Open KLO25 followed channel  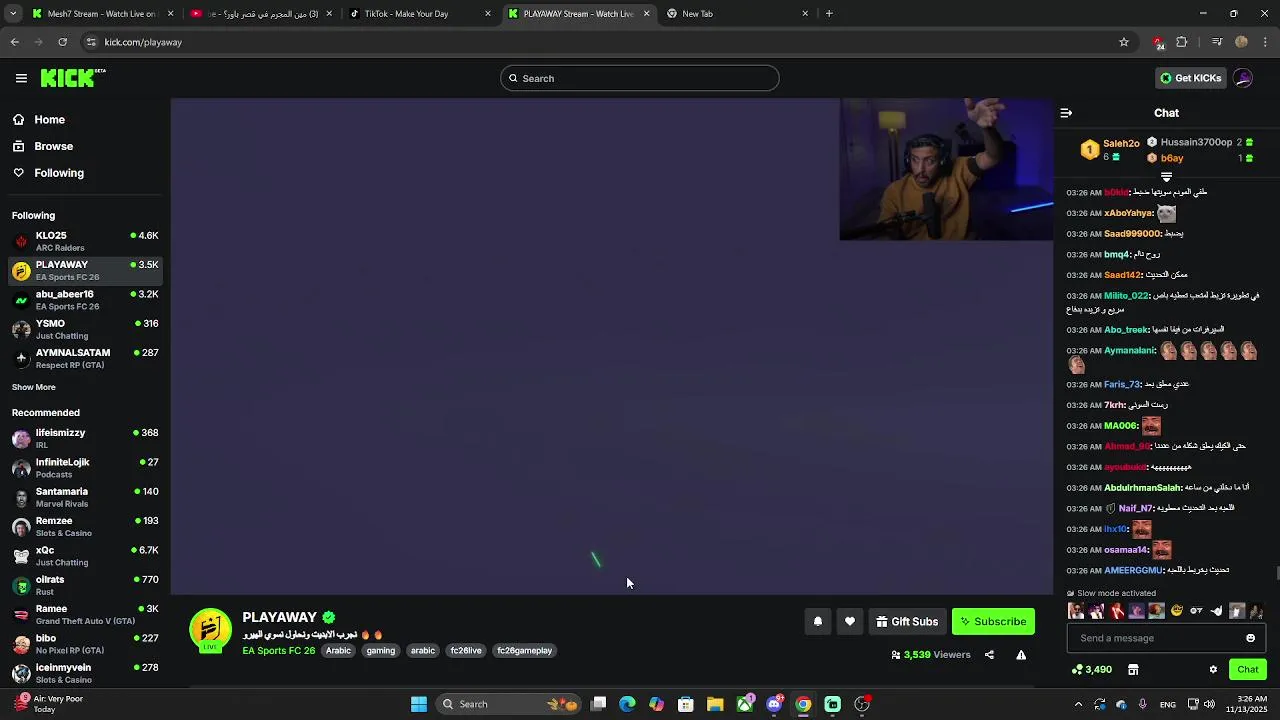click(85, 241)
